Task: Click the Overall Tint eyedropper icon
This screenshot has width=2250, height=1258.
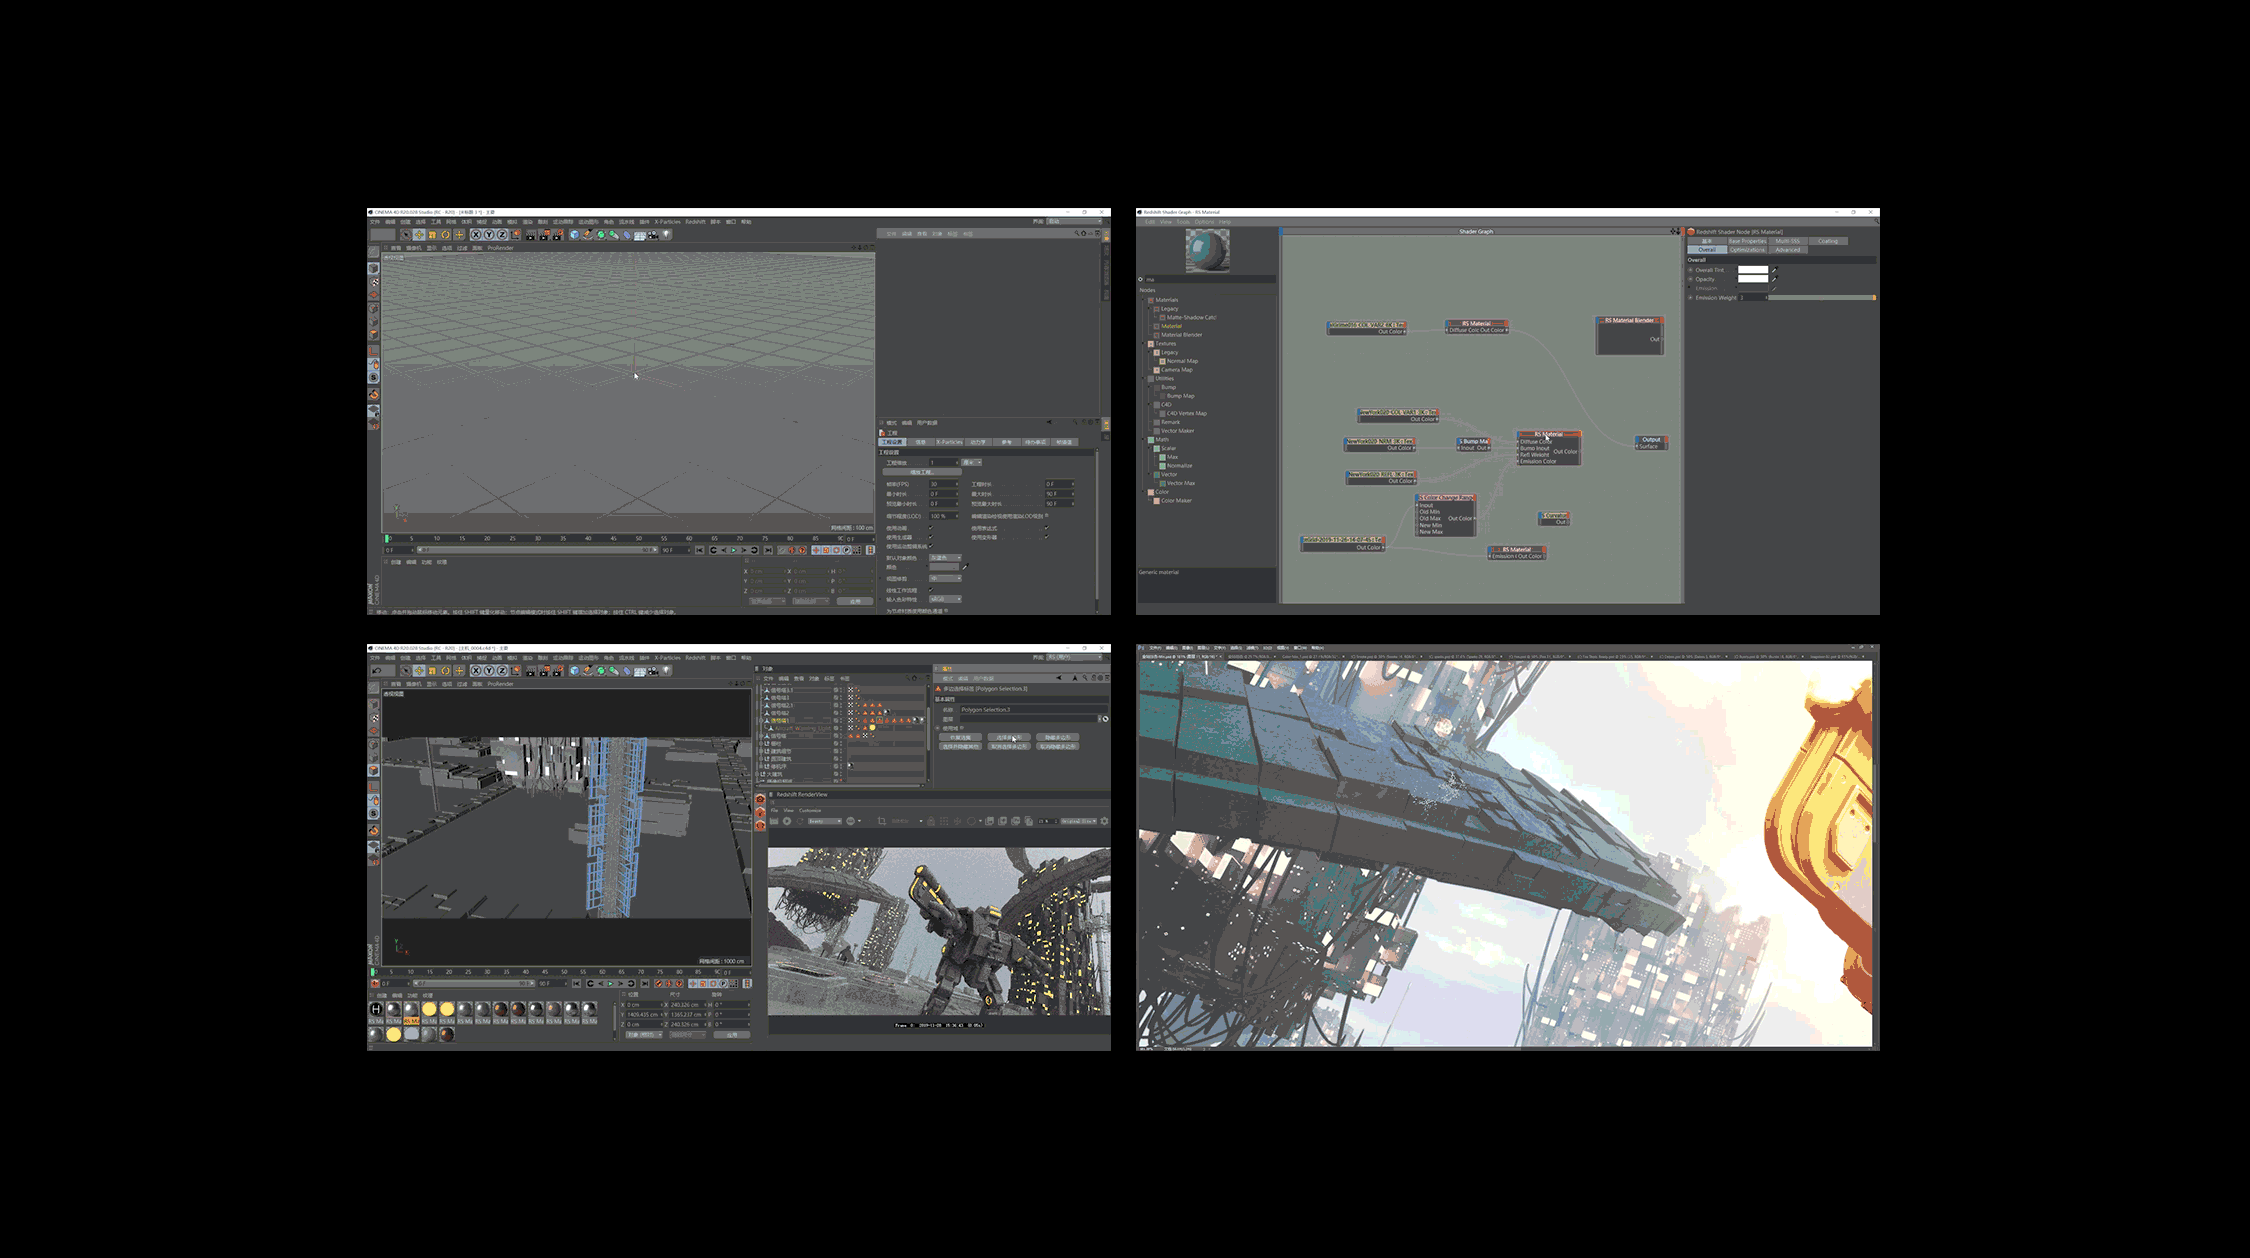Action: pyautogui.click(x=1774, y=270)
